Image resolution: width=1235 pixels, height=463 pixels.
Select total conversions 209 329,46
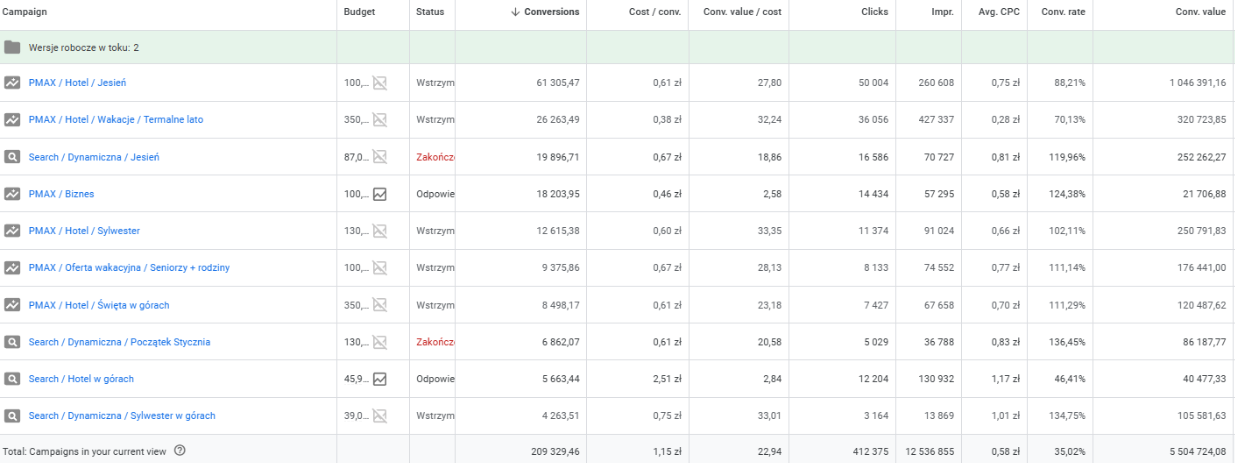pos(555,451)
